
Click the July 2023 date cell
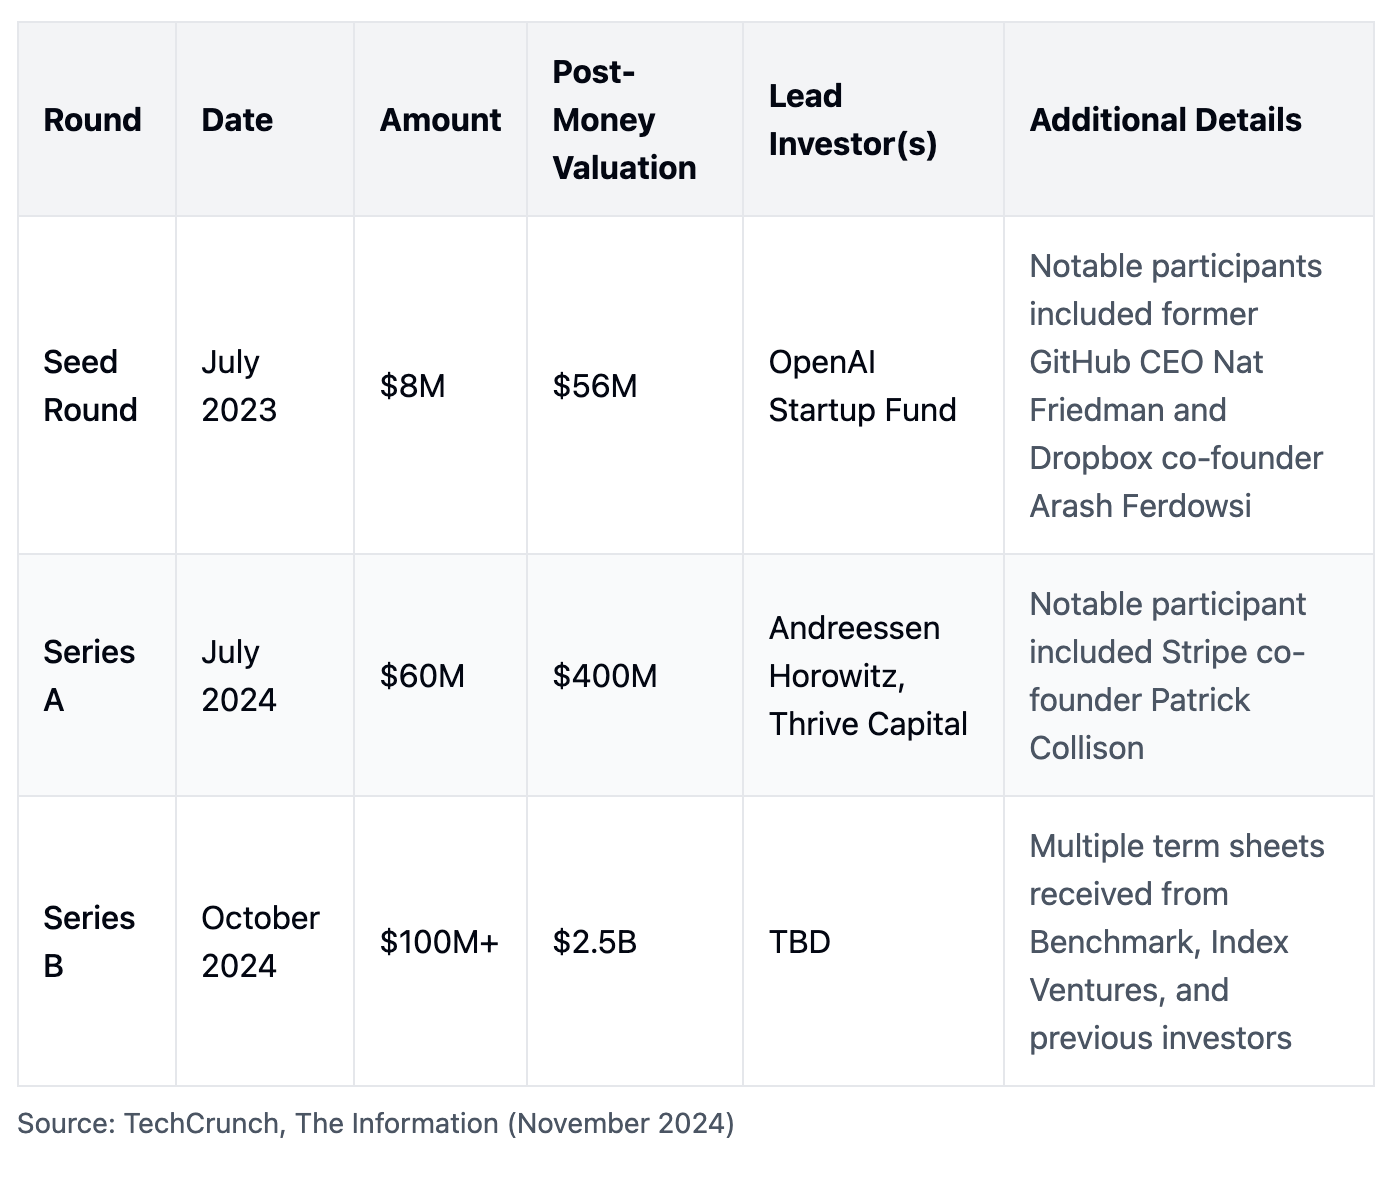tap(239, 386)
